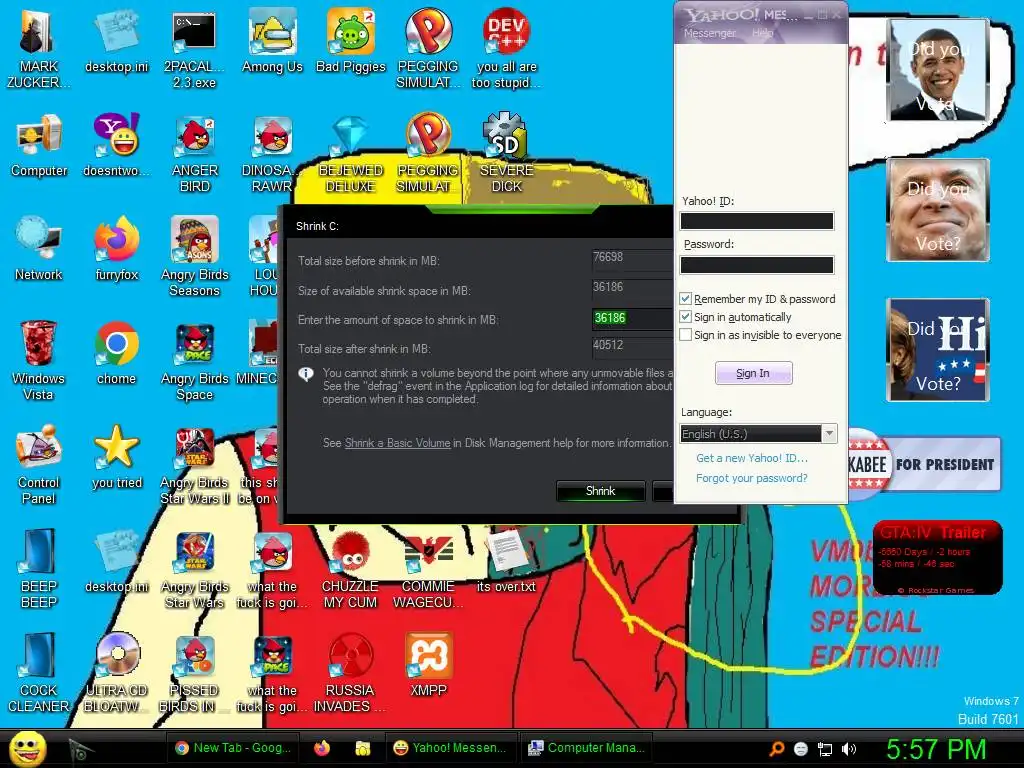Open the Help menu in Yahoo window
The width and height of the screenshot is (1024, 768).
[762, 33]
